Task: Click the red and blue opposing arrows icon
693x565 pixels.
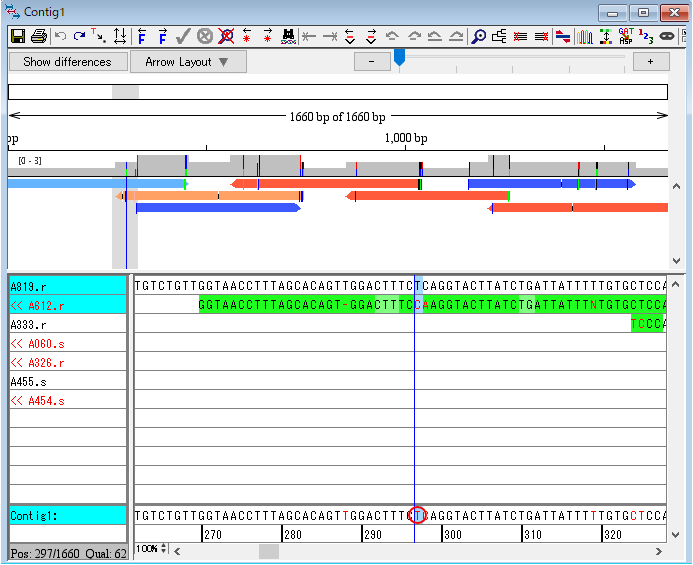Action: tap(563, 37)
